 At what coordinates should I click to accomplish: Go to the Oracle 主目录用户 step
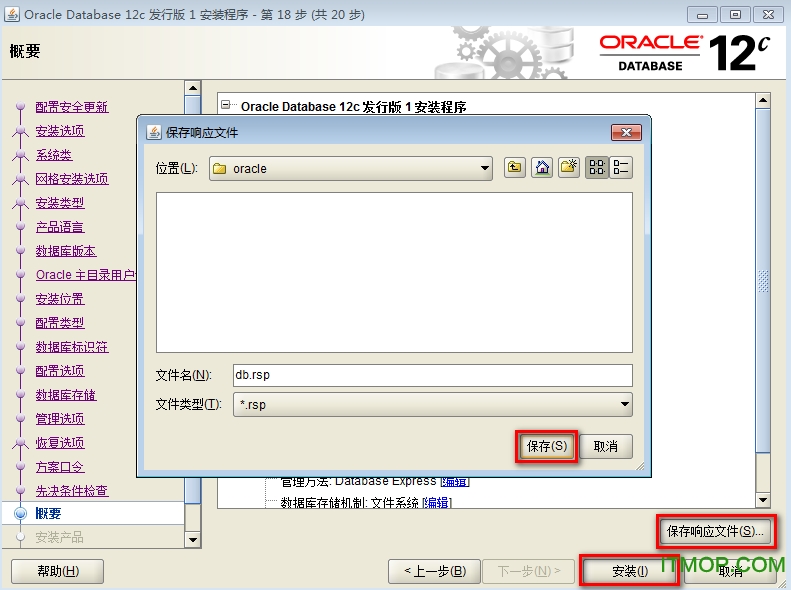86,275
